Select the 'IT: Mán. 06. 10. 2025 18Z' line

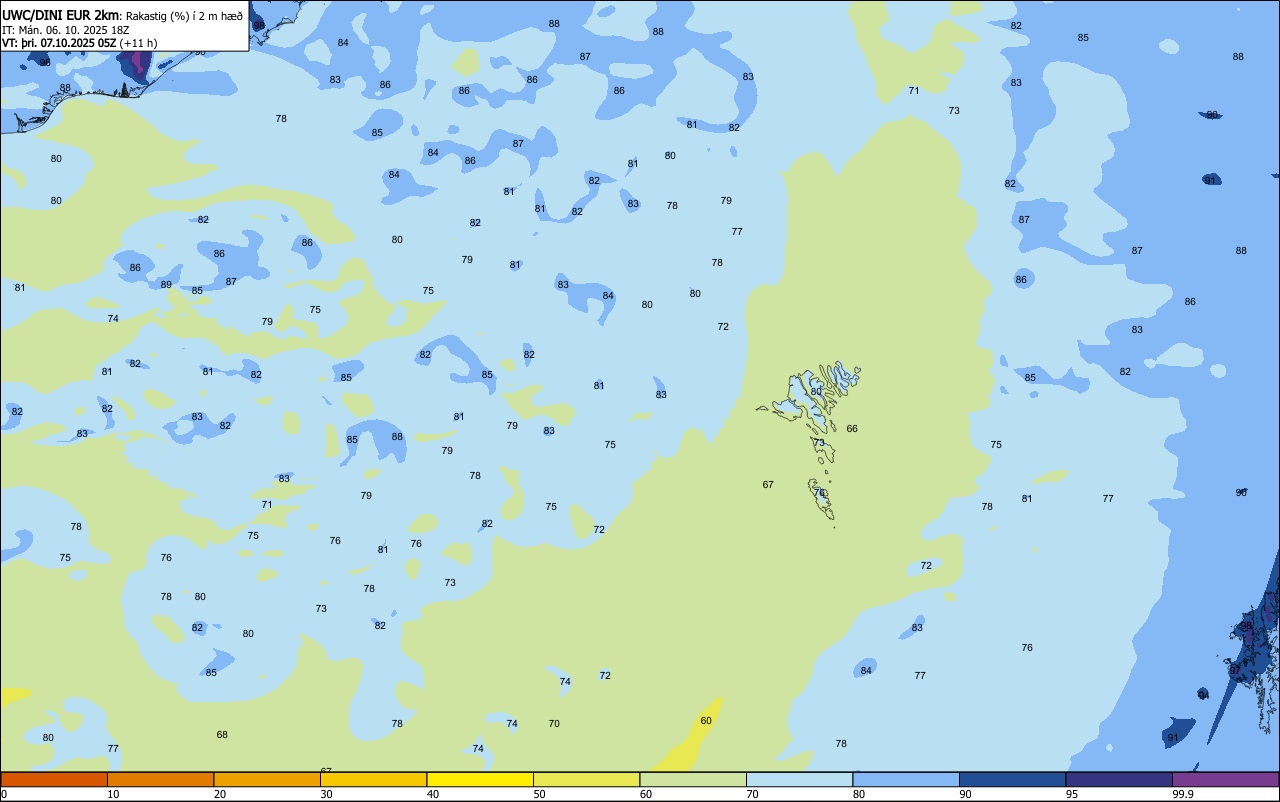pos(66,30)
